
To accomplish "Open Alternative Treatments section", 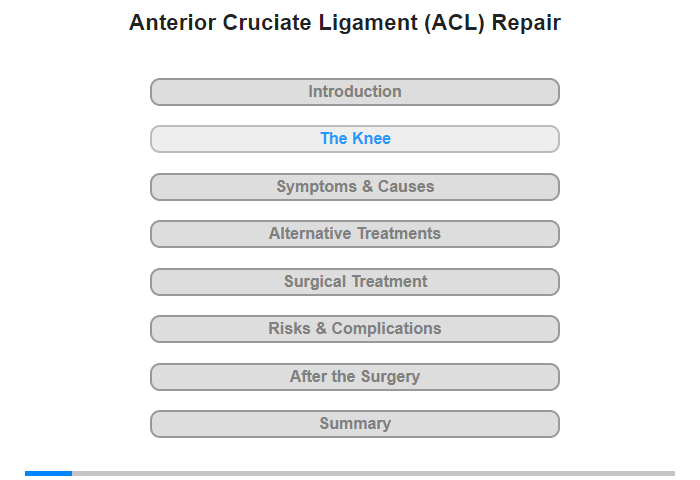I will coord(355,234).
